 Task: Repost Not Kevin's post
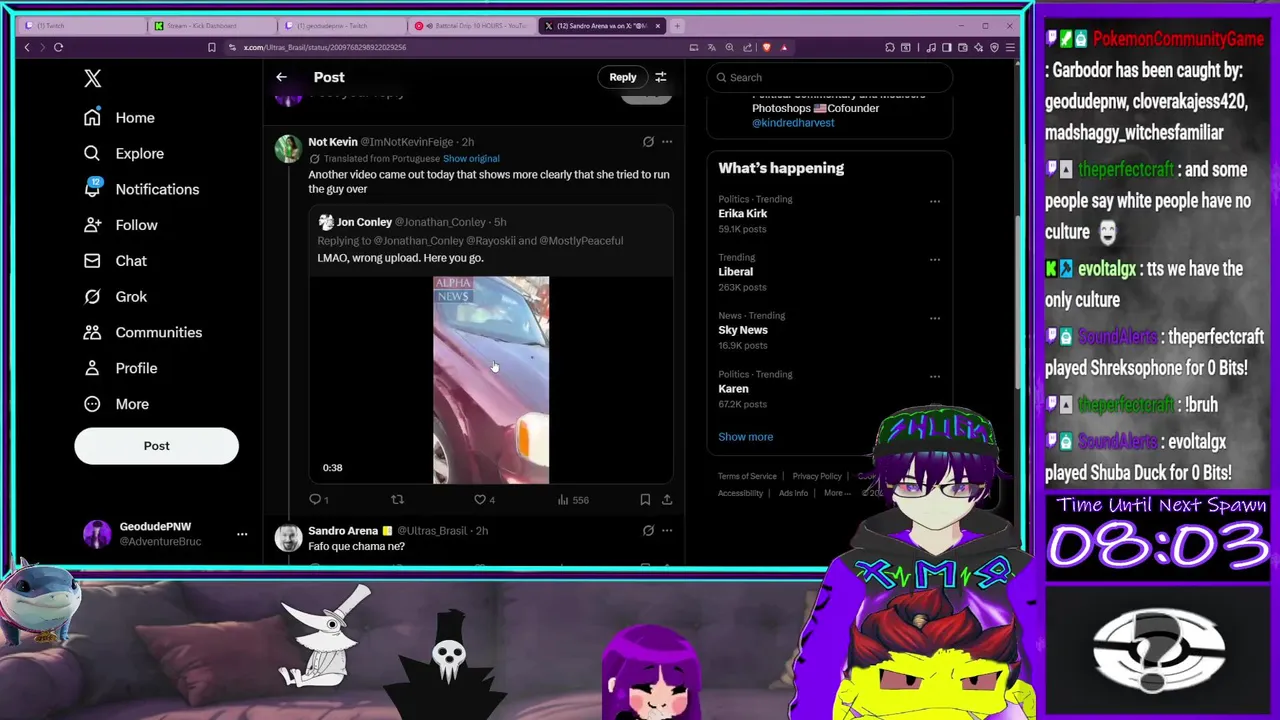tap(397, 499)
